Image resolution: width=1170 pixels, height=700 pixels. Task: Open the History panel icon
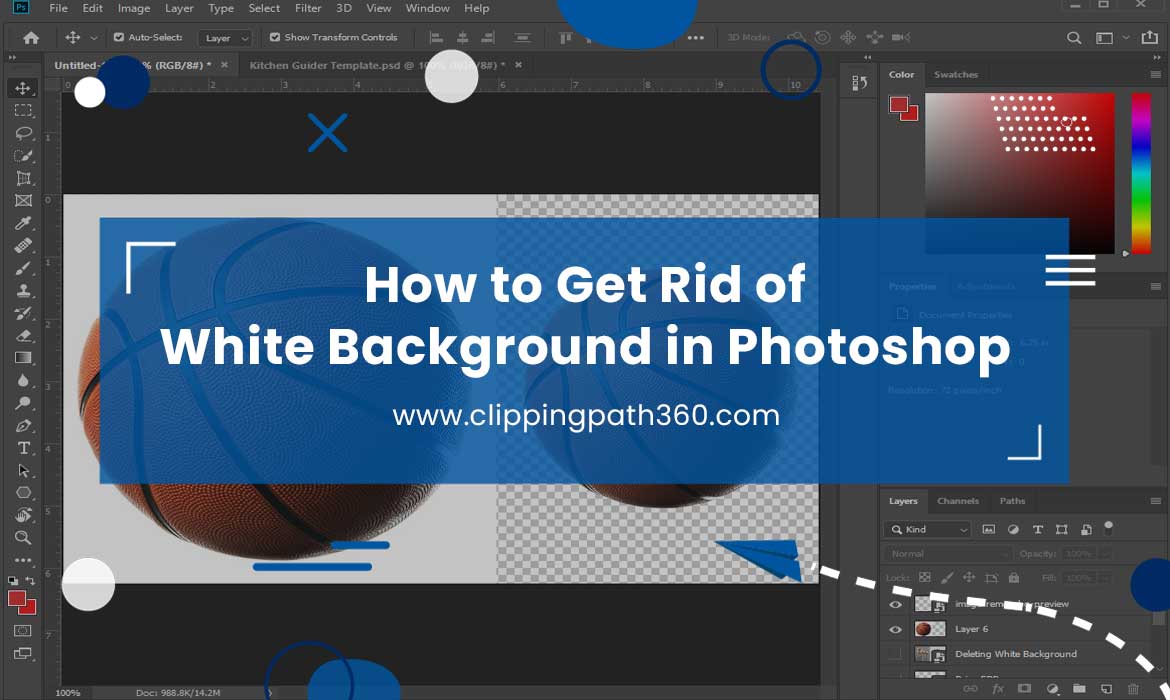[x=859, y=84]
